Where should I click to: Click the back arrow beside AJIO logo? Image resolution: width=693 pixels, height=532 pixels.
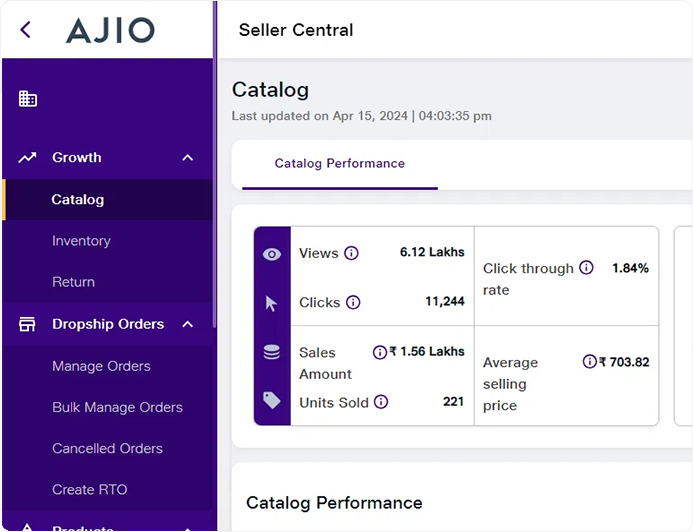[x=26, y=30]
